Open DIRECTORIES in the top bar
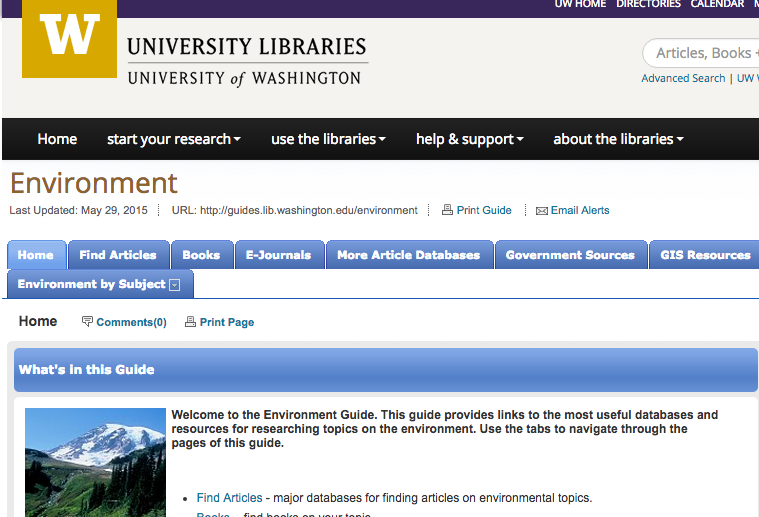This screenshot has width=759, height=517. (x=648, y=4)
